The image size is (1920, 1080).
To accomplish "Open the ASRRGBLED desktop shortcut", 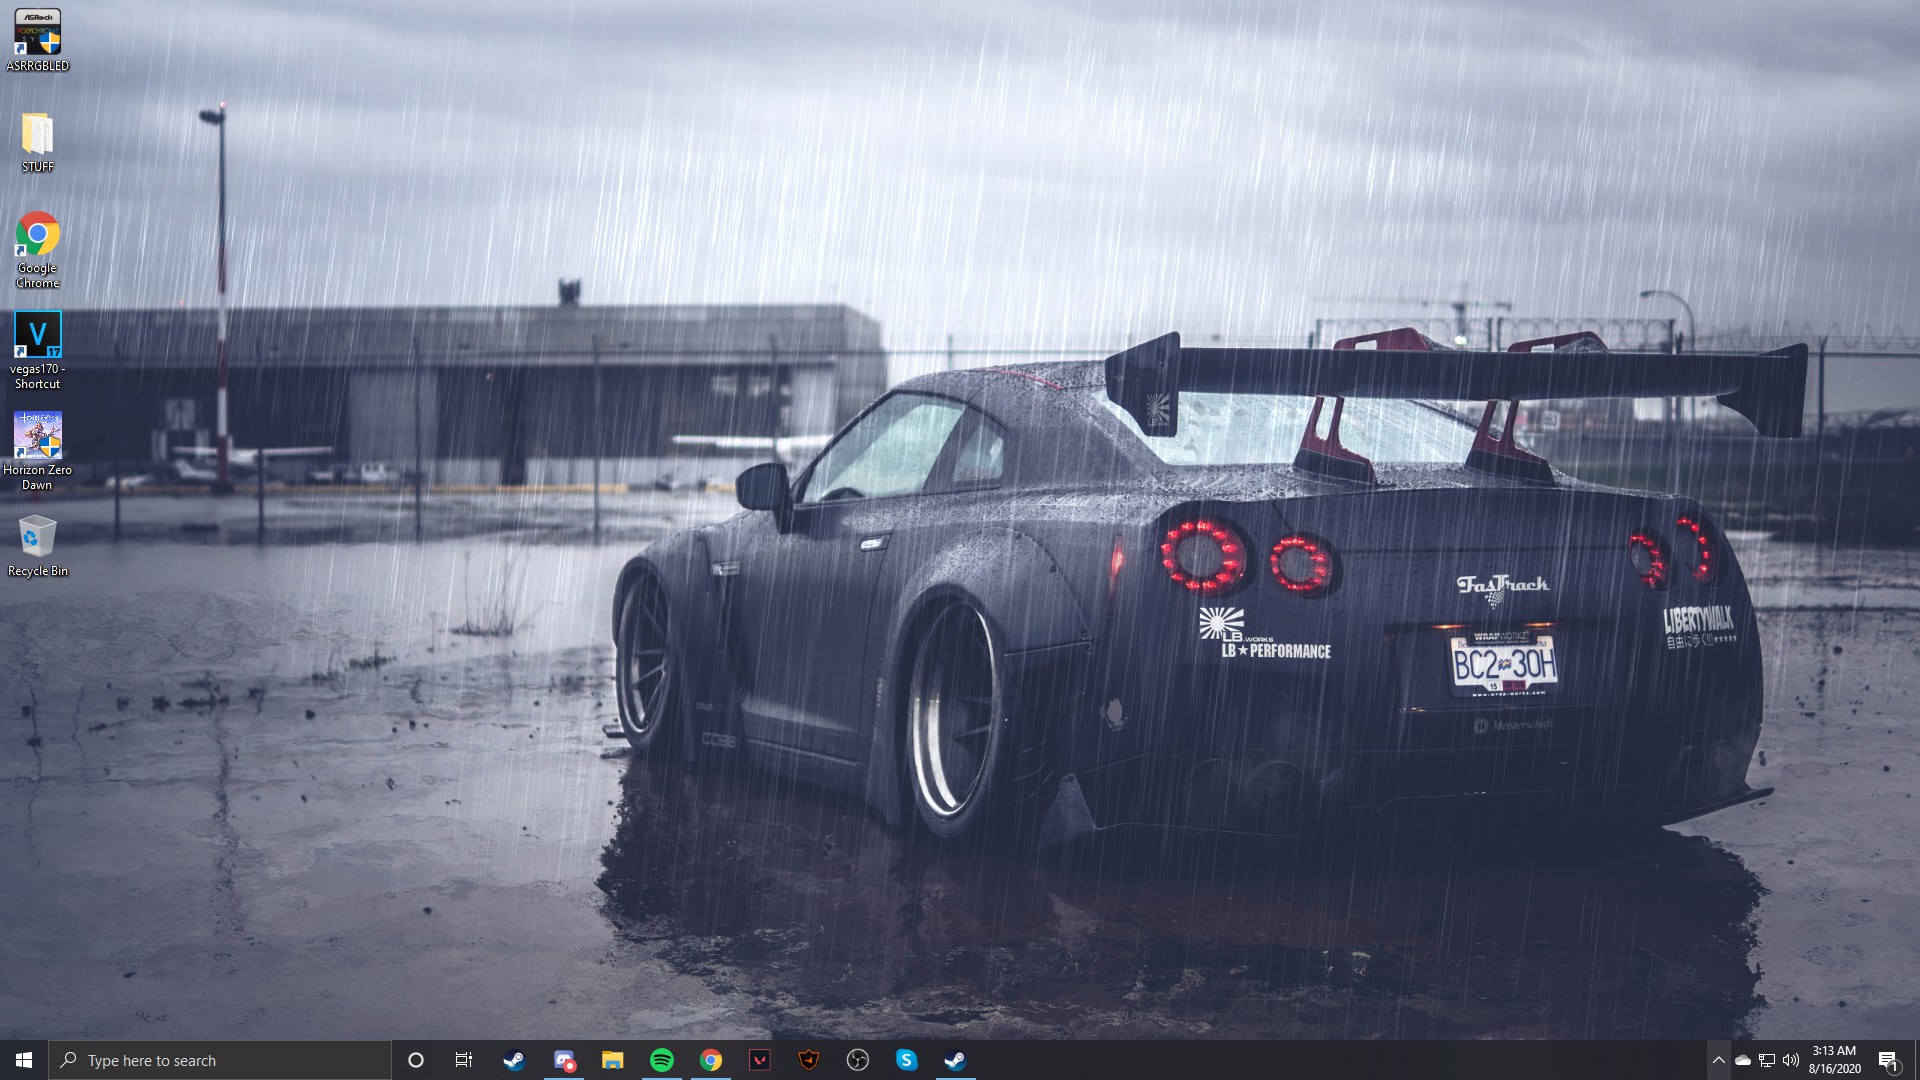I will pos(37,33).
